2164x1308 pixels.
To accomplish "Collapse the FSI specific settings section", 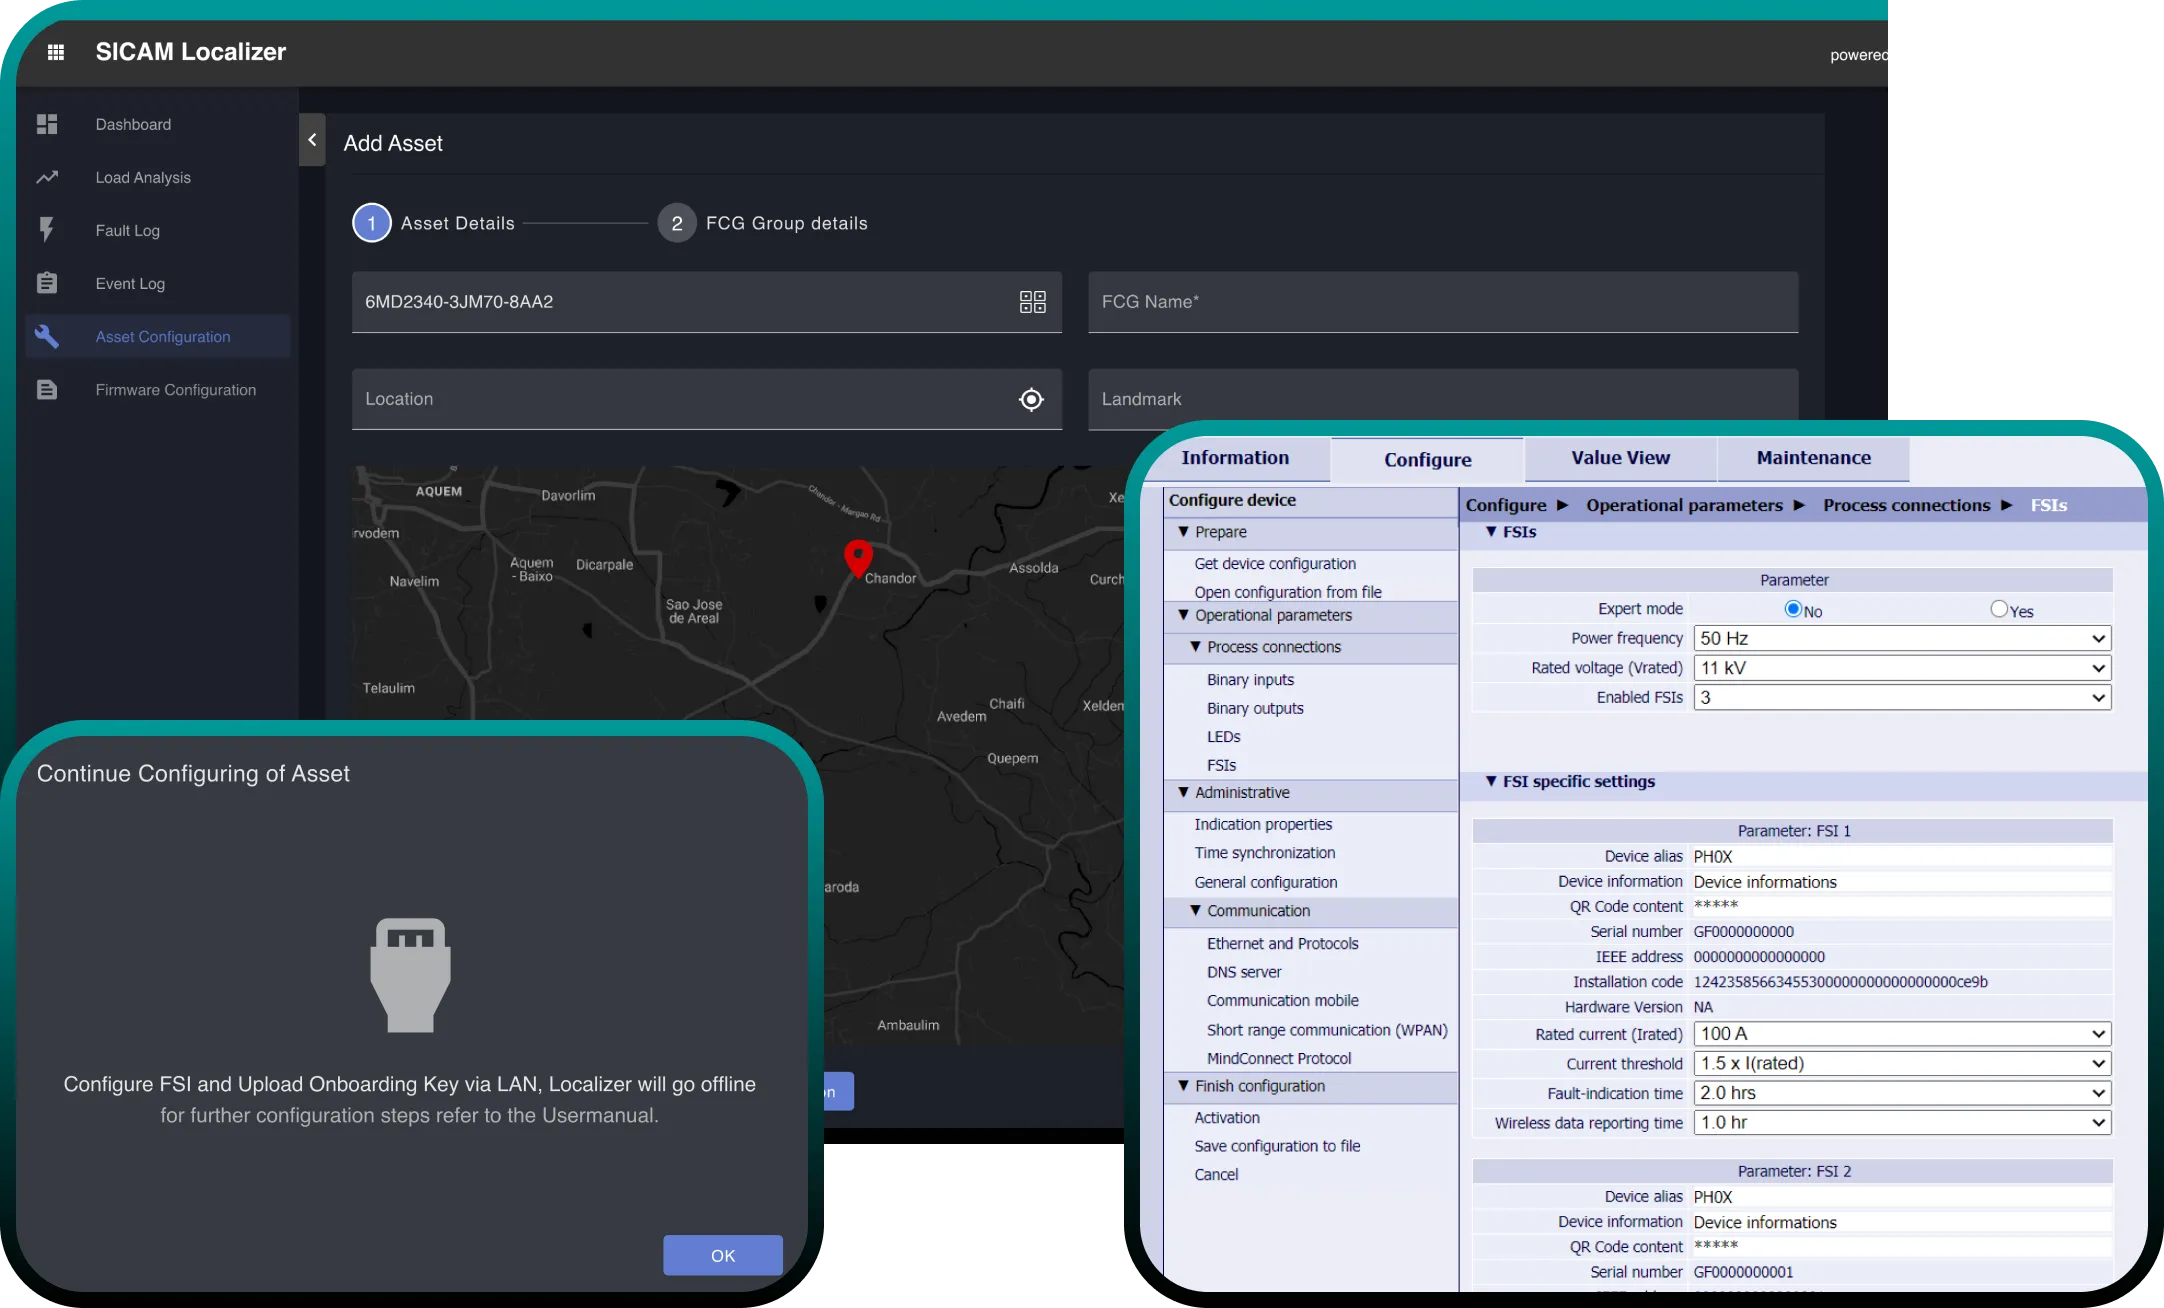I will click(1491, 781).
